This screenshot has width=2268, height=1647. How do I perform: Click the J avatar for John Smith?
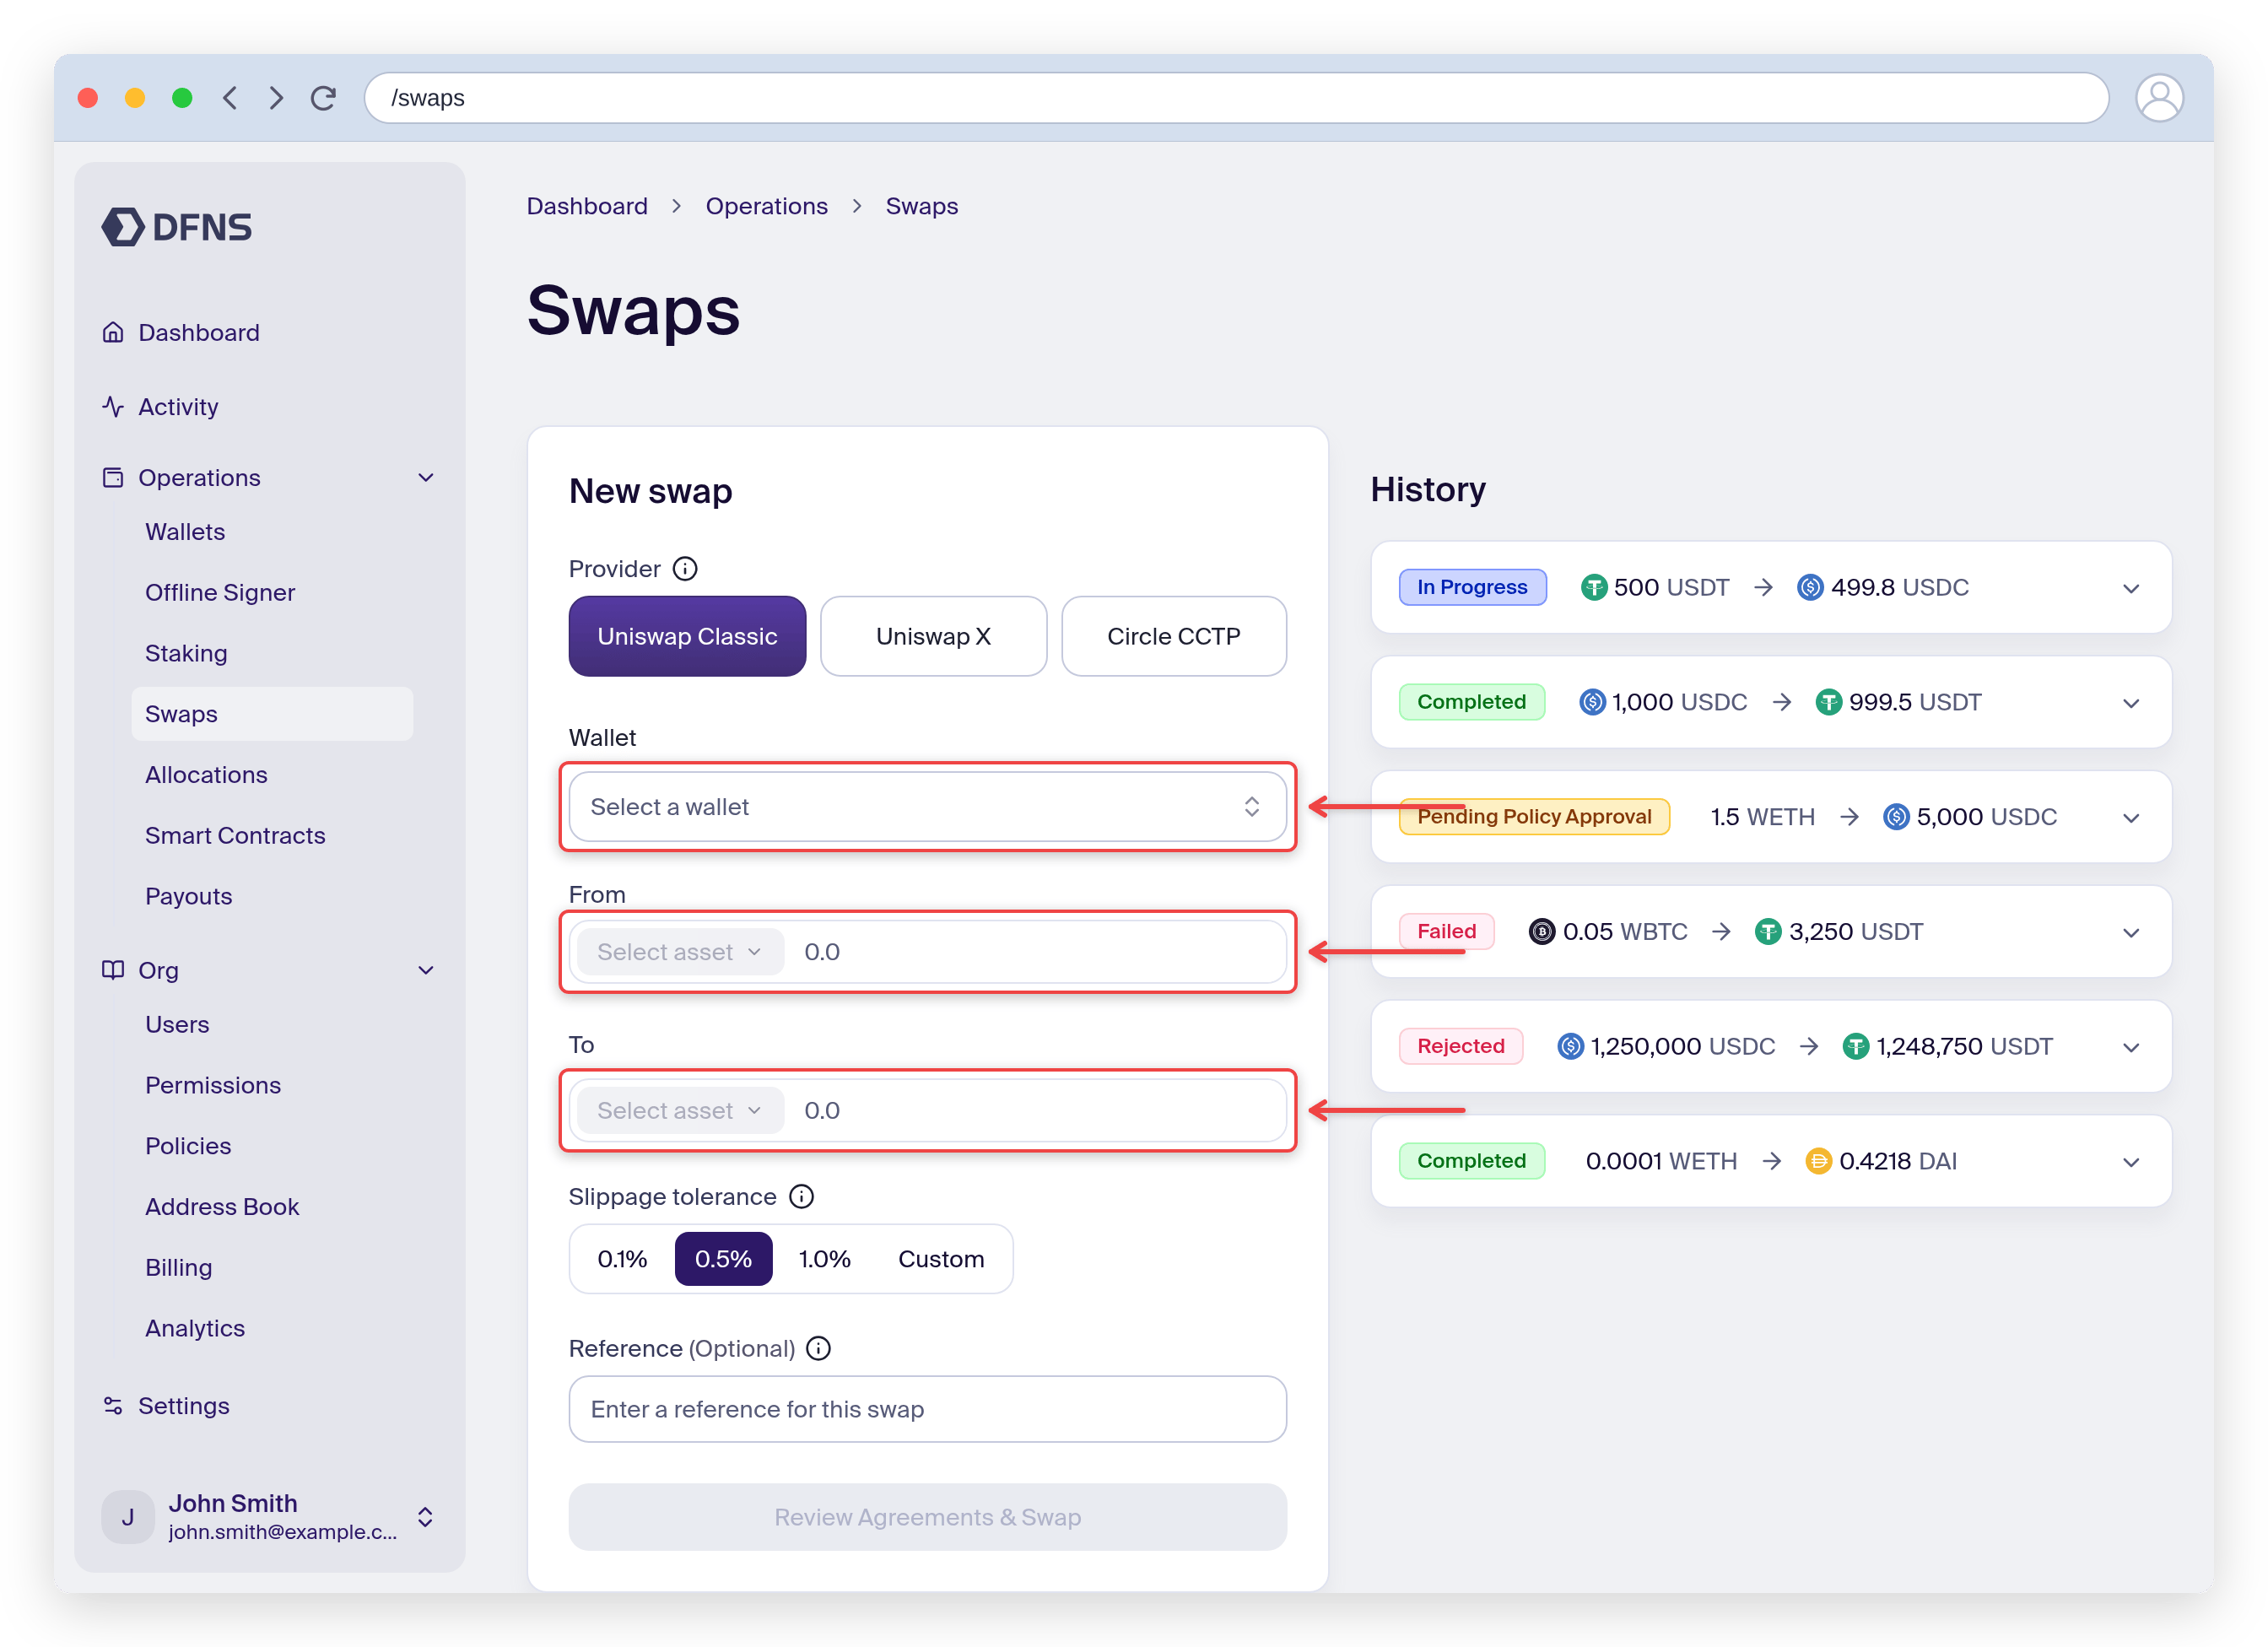[x=128, y=1517]
